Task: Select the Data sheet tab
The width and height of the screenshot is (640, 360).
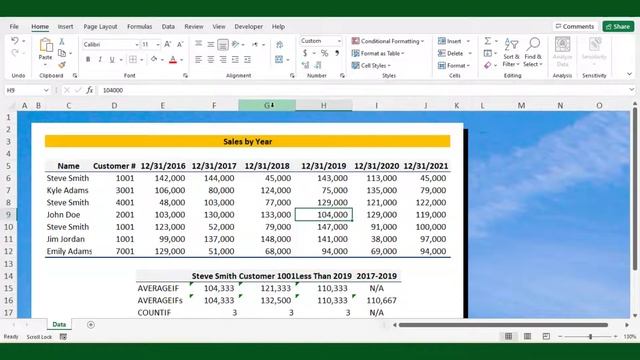Action: pos(59,324)
